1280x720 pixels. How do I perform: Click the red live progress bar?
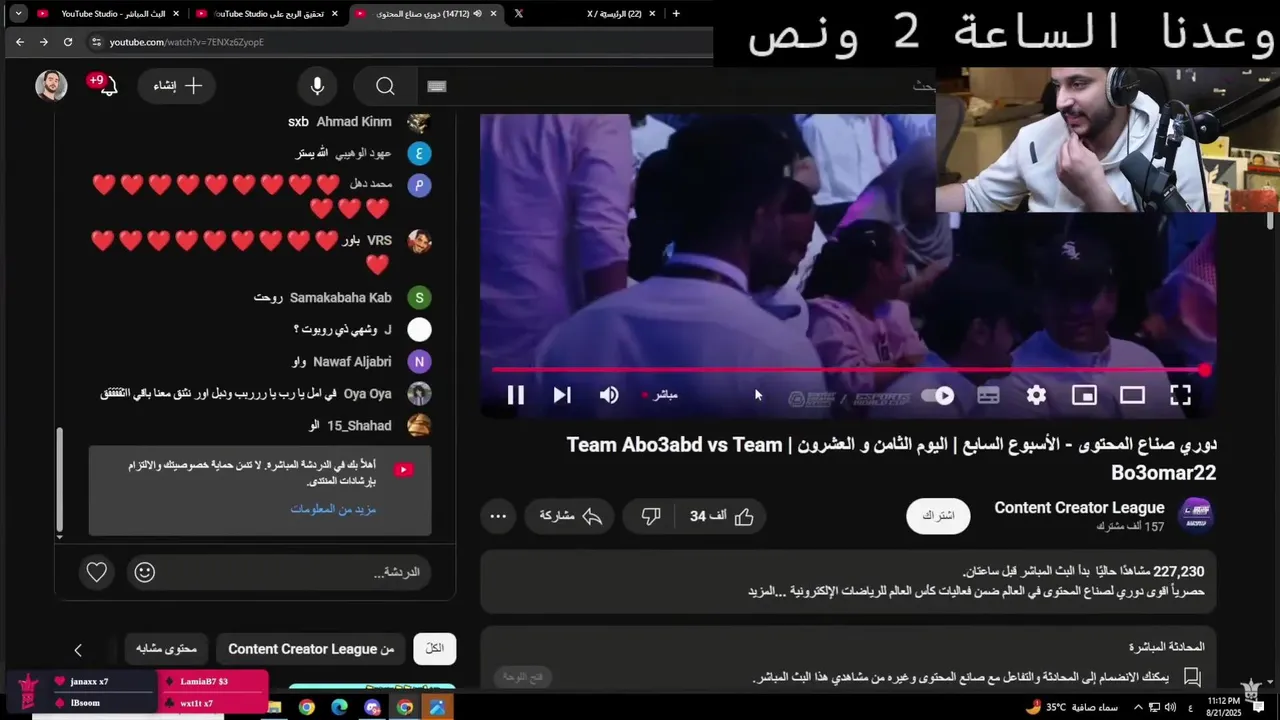click(x=848, y=370)
